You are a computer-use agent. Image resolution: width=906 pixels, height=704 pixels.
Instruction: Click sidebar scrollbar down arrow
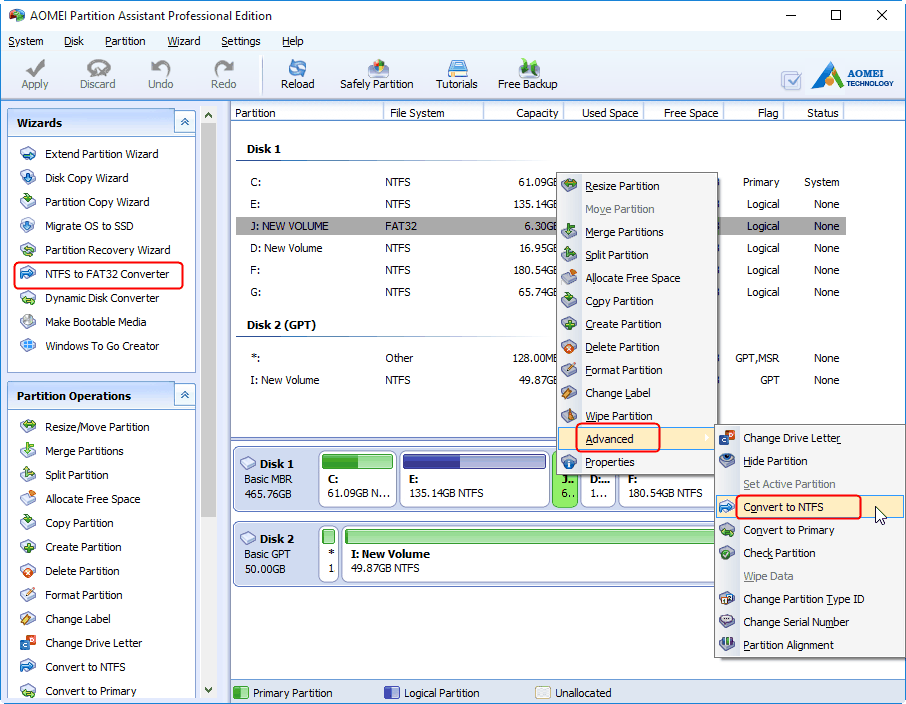tap(209, 690)
